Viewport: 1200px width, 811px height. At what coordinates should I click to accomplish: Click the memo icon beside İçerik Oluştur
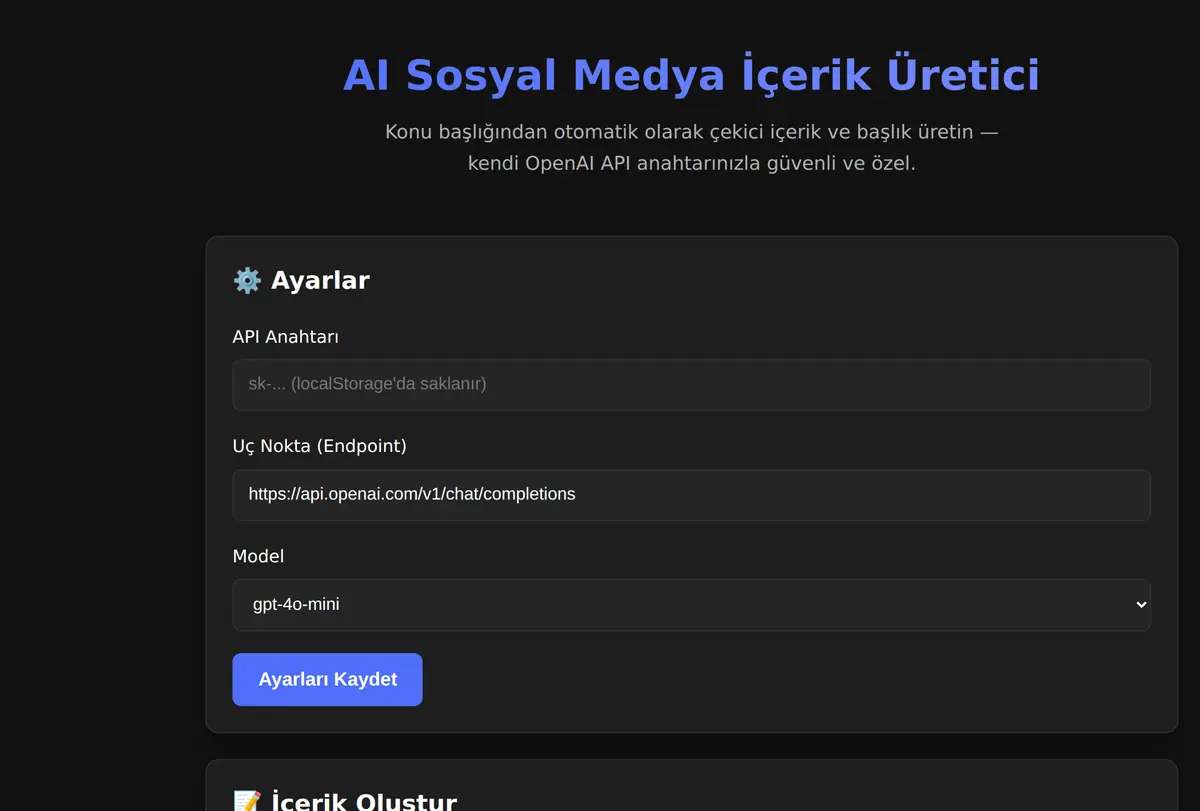[x=247, y=802]
